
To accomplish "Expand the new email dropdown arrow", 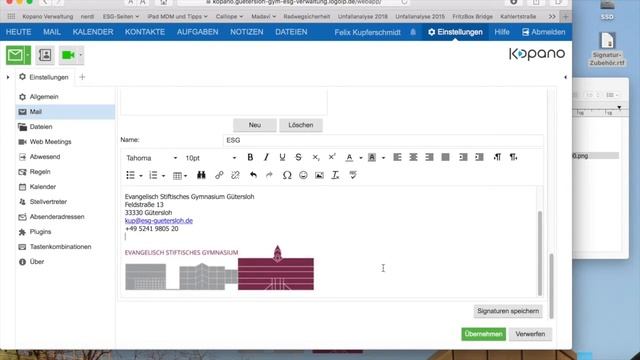I will point(28,55).
